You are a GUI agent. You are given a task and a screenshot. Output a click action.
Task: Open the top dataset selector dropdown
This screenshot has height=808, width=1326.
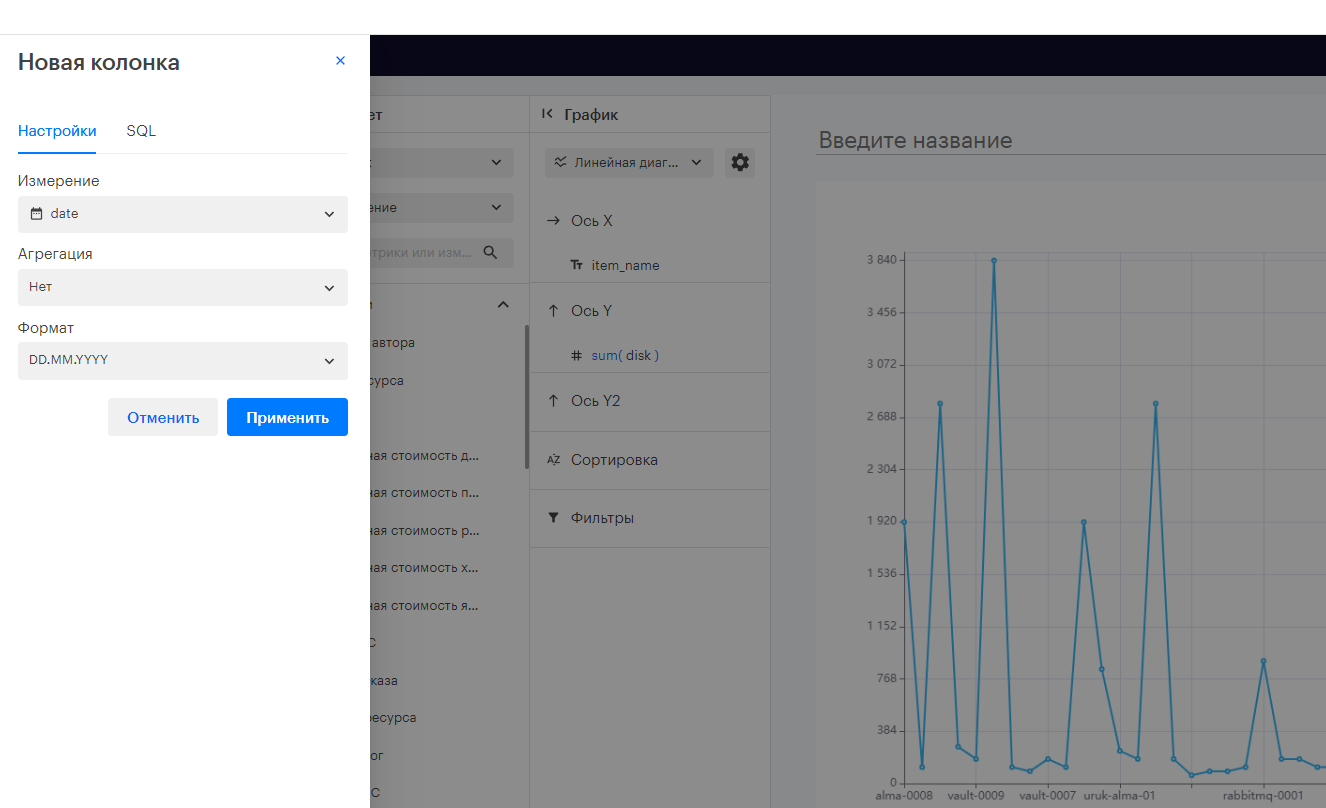pyautogui.click(x=442, y=163)
